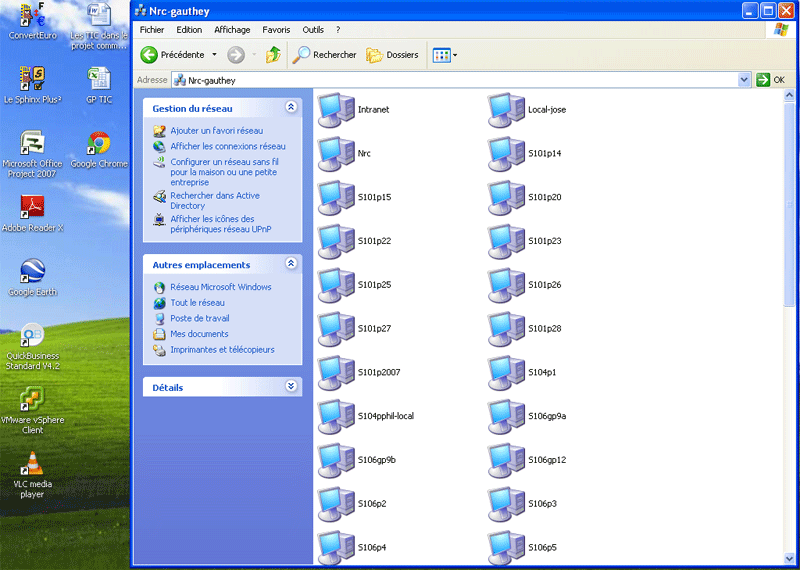Toggle the Dossiers folders pane
This screenshot has height=570, width=800.
392,55
